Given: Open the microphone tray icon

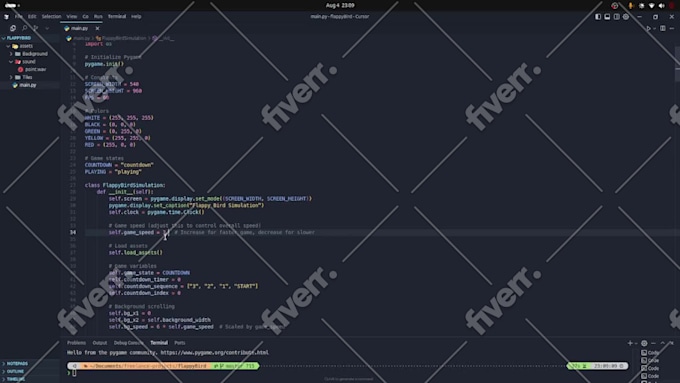Looking at the screenshot, I should [x=630, y=6].
